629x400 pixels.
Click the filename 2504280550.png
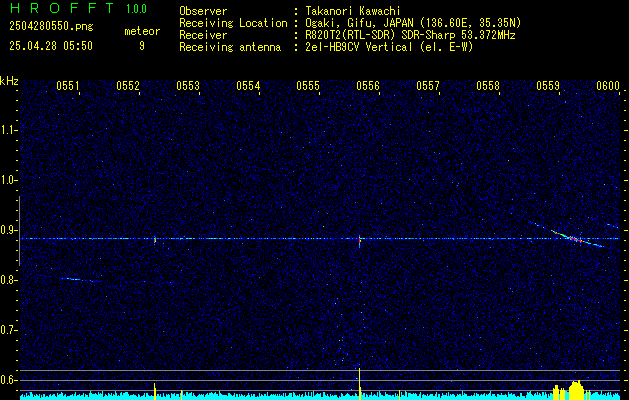tap(51, 27)
